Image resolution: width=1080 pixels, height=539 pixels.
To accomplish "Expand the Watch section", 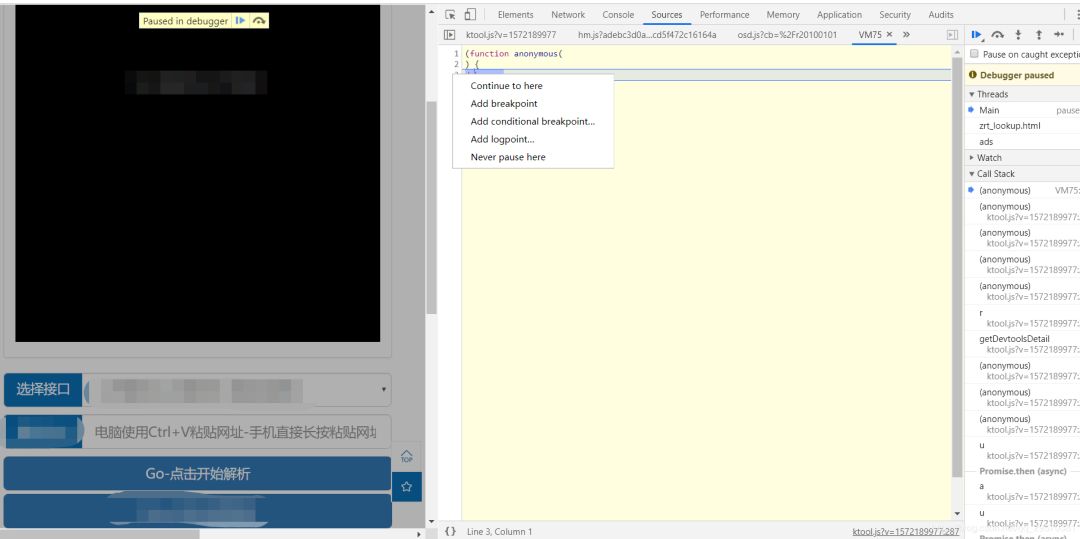I will click(988, 158).
